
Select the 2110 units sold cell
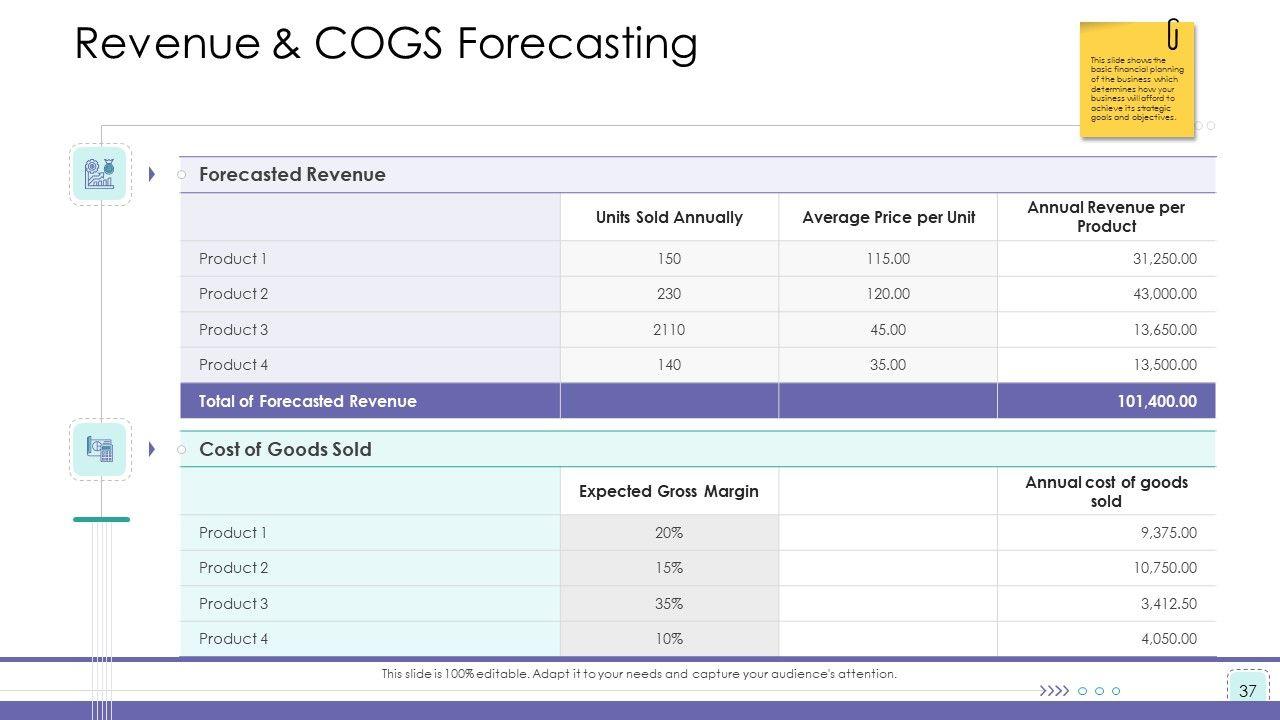[x=669, y=330]
